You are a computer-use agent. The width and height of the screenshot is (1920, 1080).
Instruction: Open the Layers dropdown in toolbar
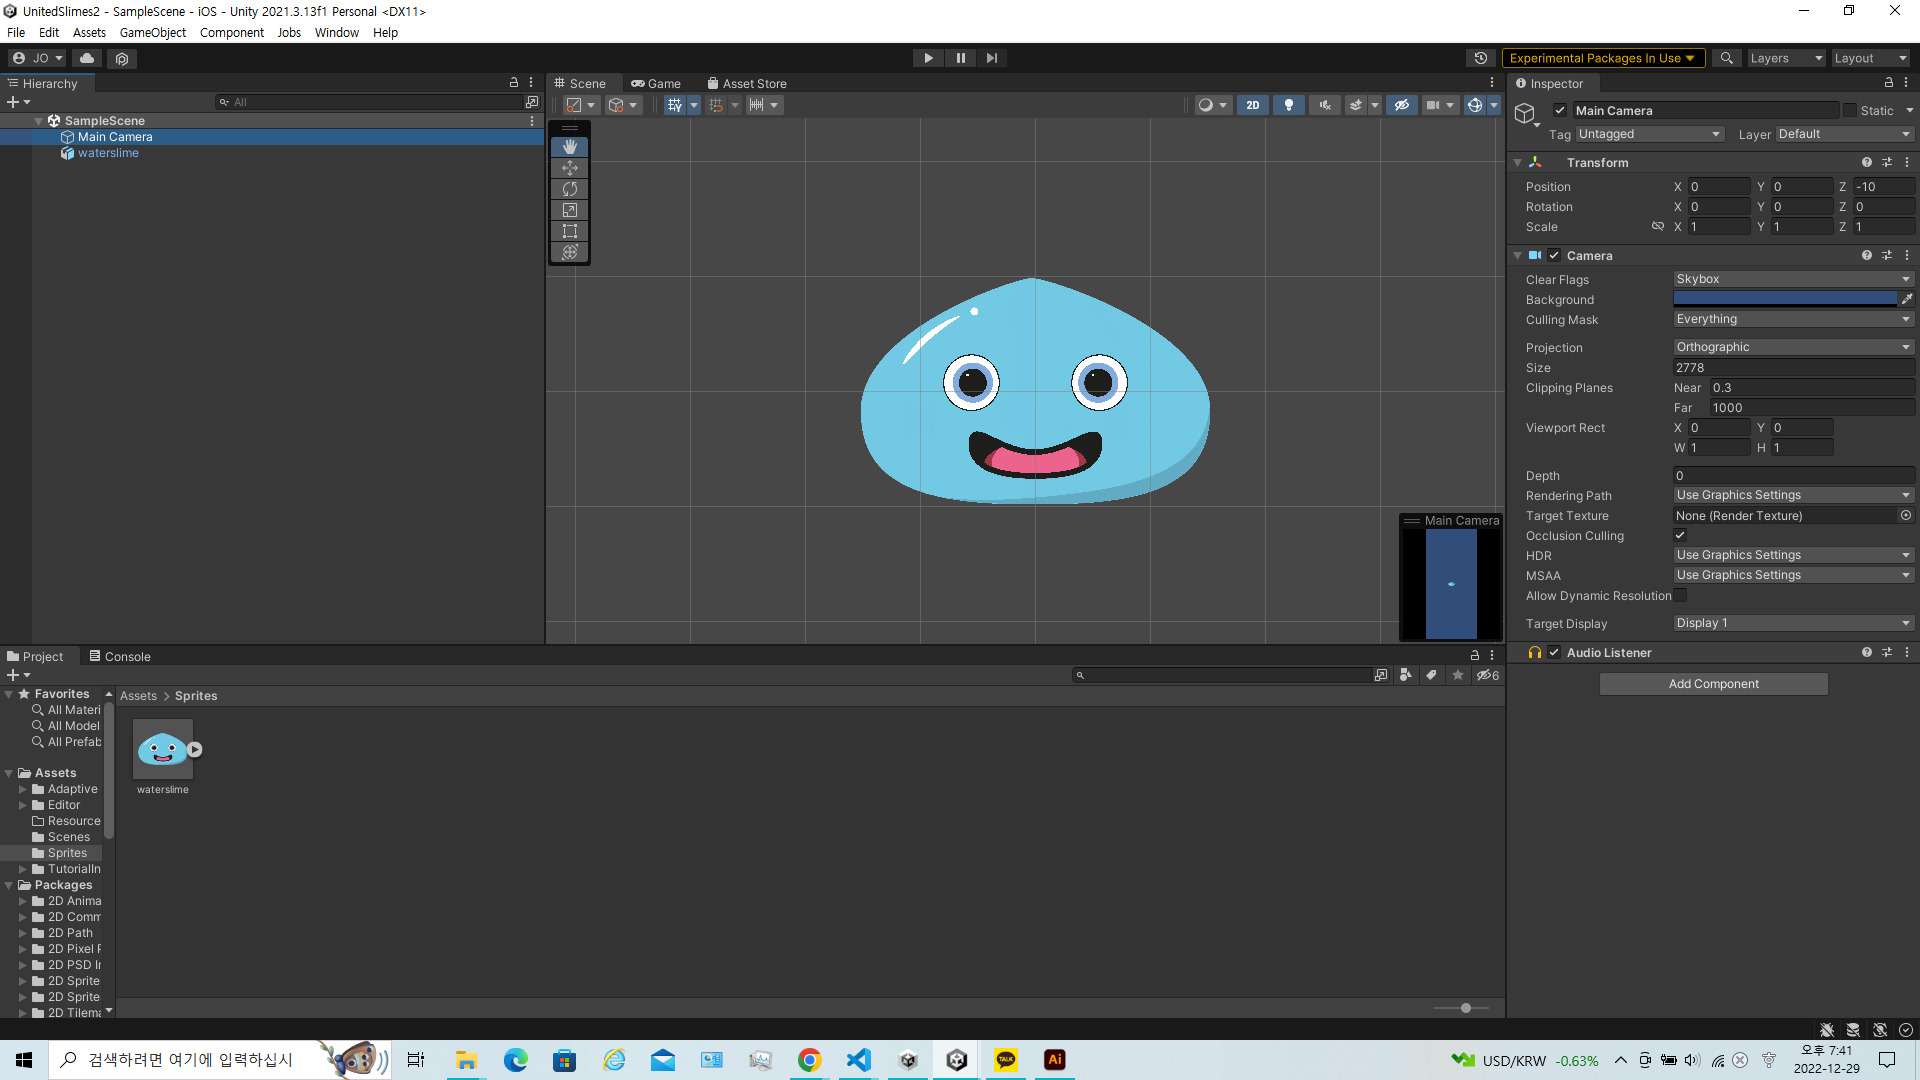tap(1786, 58)
